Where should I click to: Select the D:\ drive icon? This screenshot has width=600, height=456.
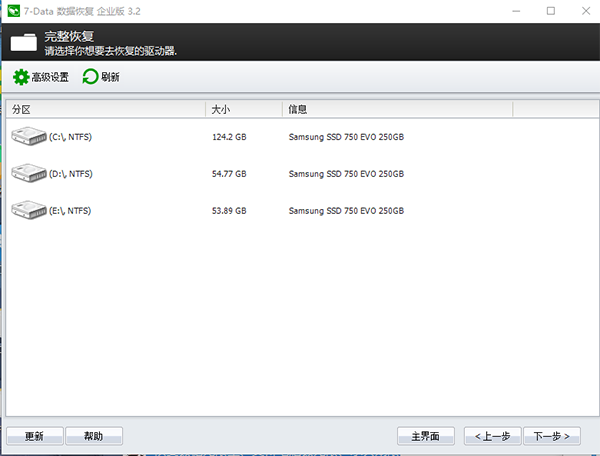[x=29, y=173]
